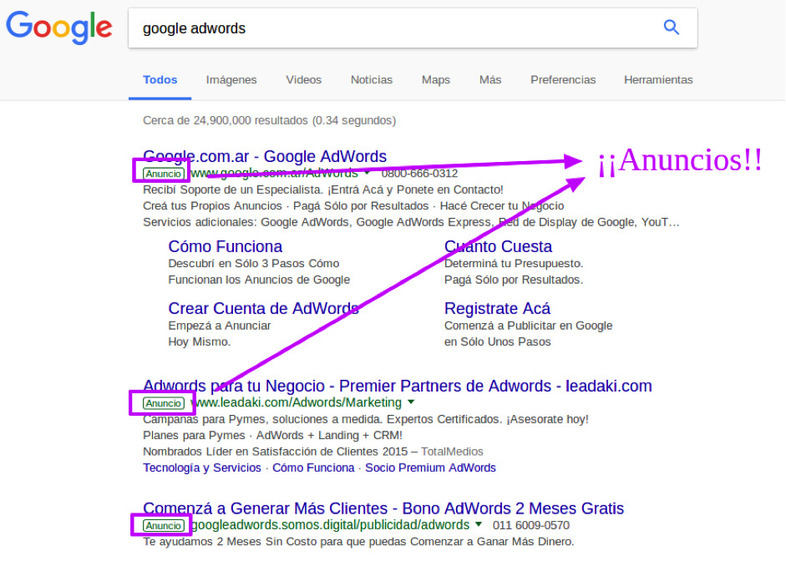Click the Cerca de 24,900,000 resultados text

269,120
